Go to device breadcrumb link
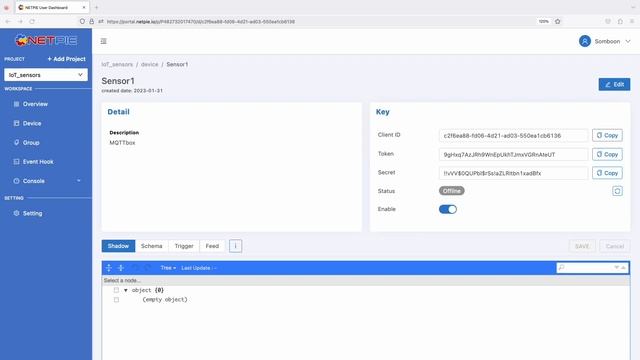Image resolution: width=640 pixels, height=360 pixels. (x=149, y=64)
